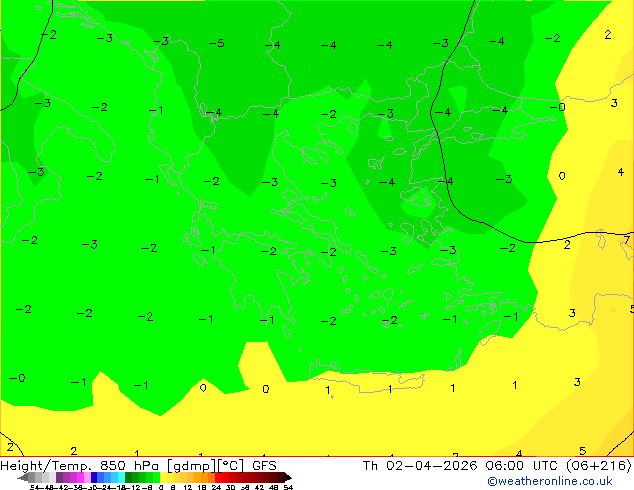Screen dimensions: 634x490
Task: Click the map title 'Height/Temp. 850 hPa'
Action: click(x=79, y=466)
